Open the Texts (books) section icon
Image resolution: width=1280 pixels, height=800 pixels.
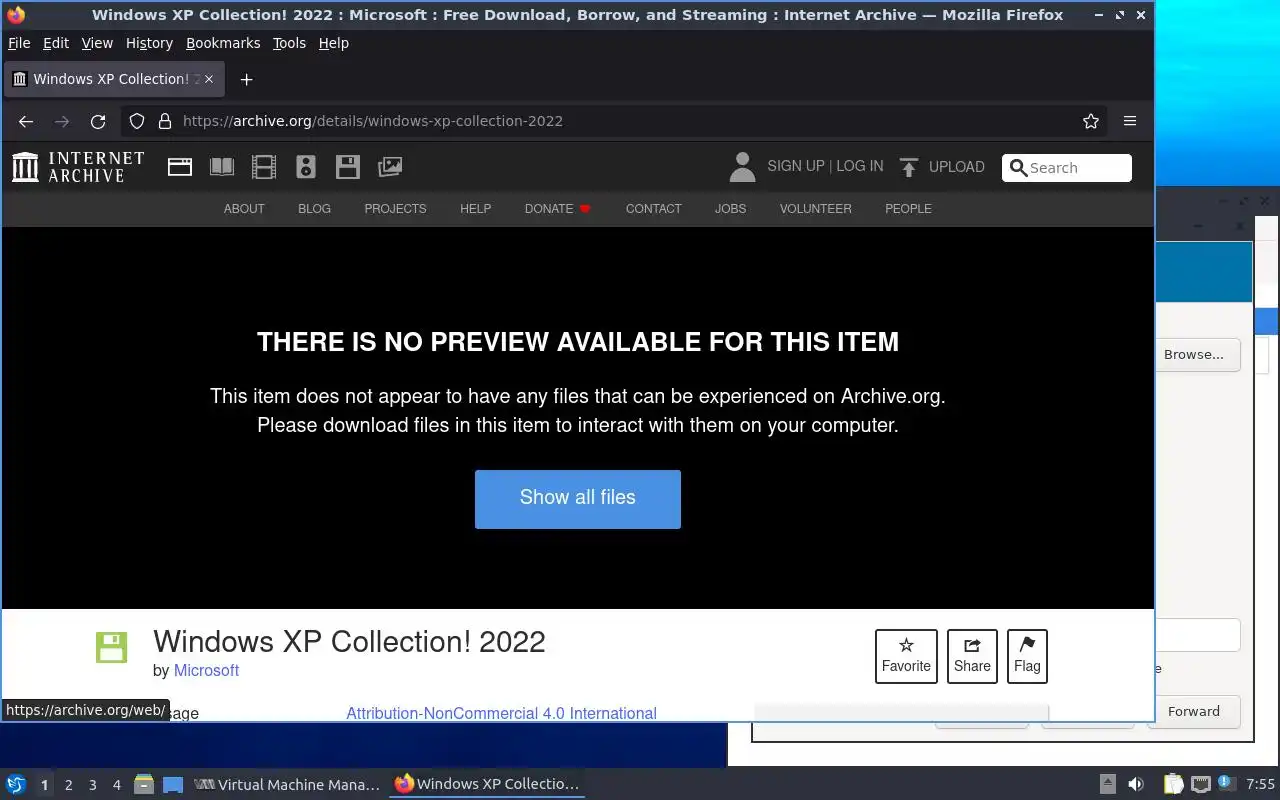coord(222,167)
